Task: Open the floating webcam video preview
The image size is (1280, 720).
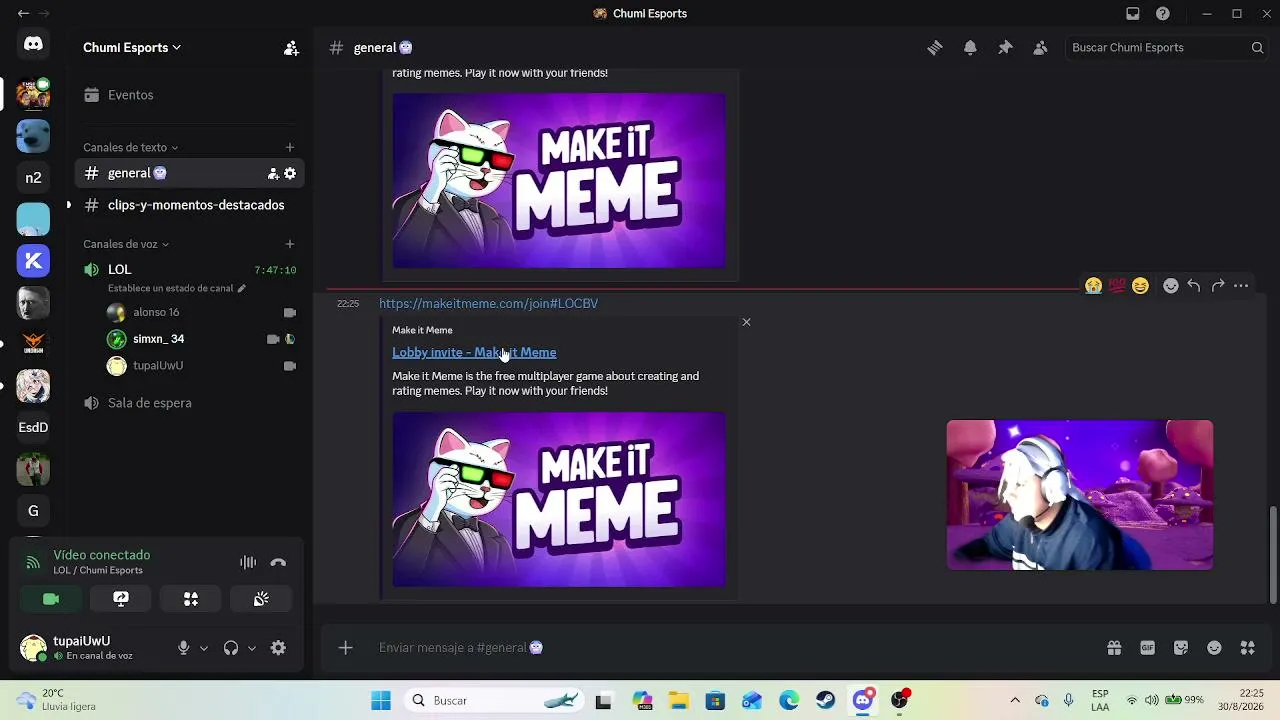Action: [1080, 495]
